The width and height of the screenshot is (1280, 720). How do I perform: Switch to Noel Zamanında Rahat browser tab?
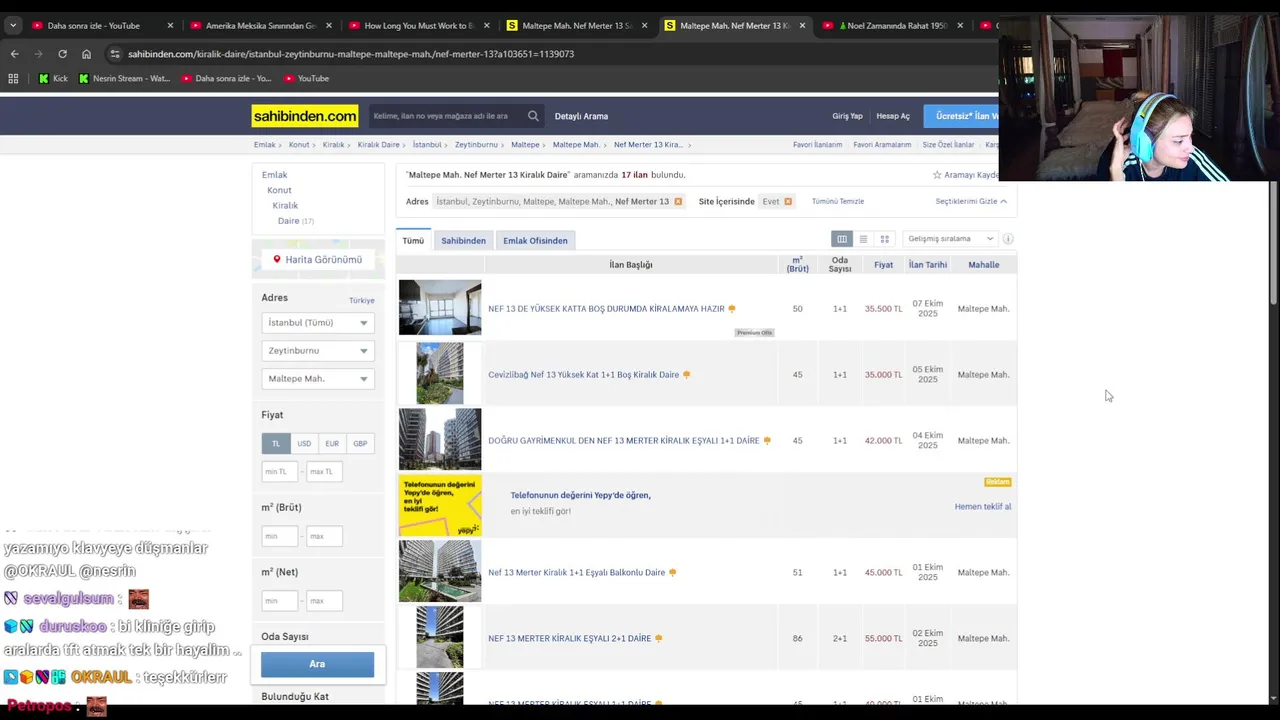[896, 25]
